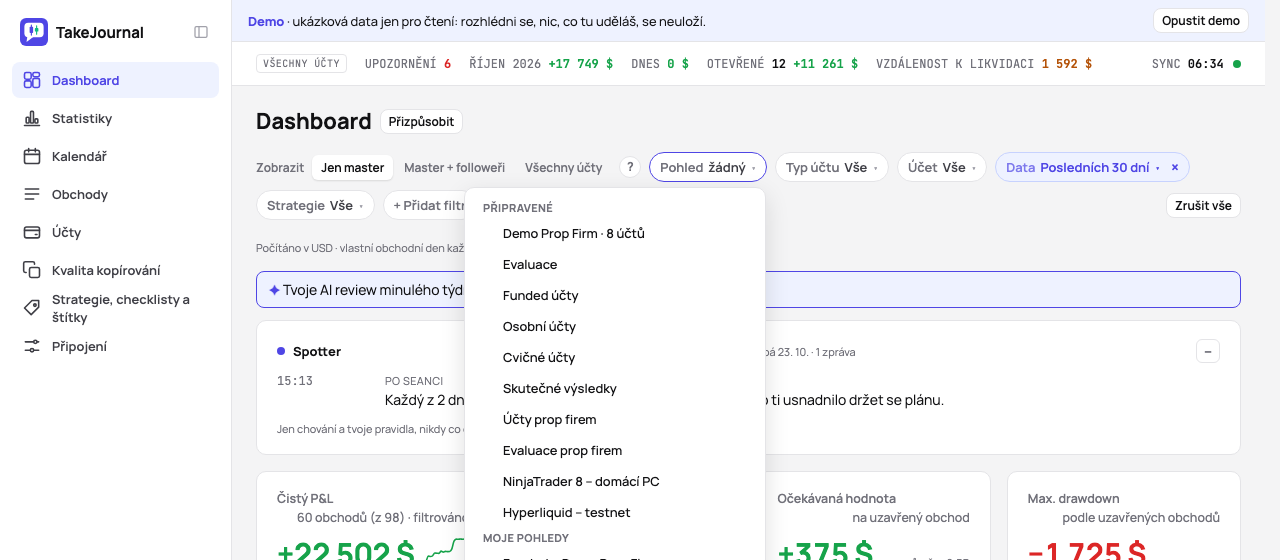Viewport: 1280px width, 560px height.
Task: Click the OTEVŘENÉ 12 +11 261 $ entry
Action: click(782, 63)
